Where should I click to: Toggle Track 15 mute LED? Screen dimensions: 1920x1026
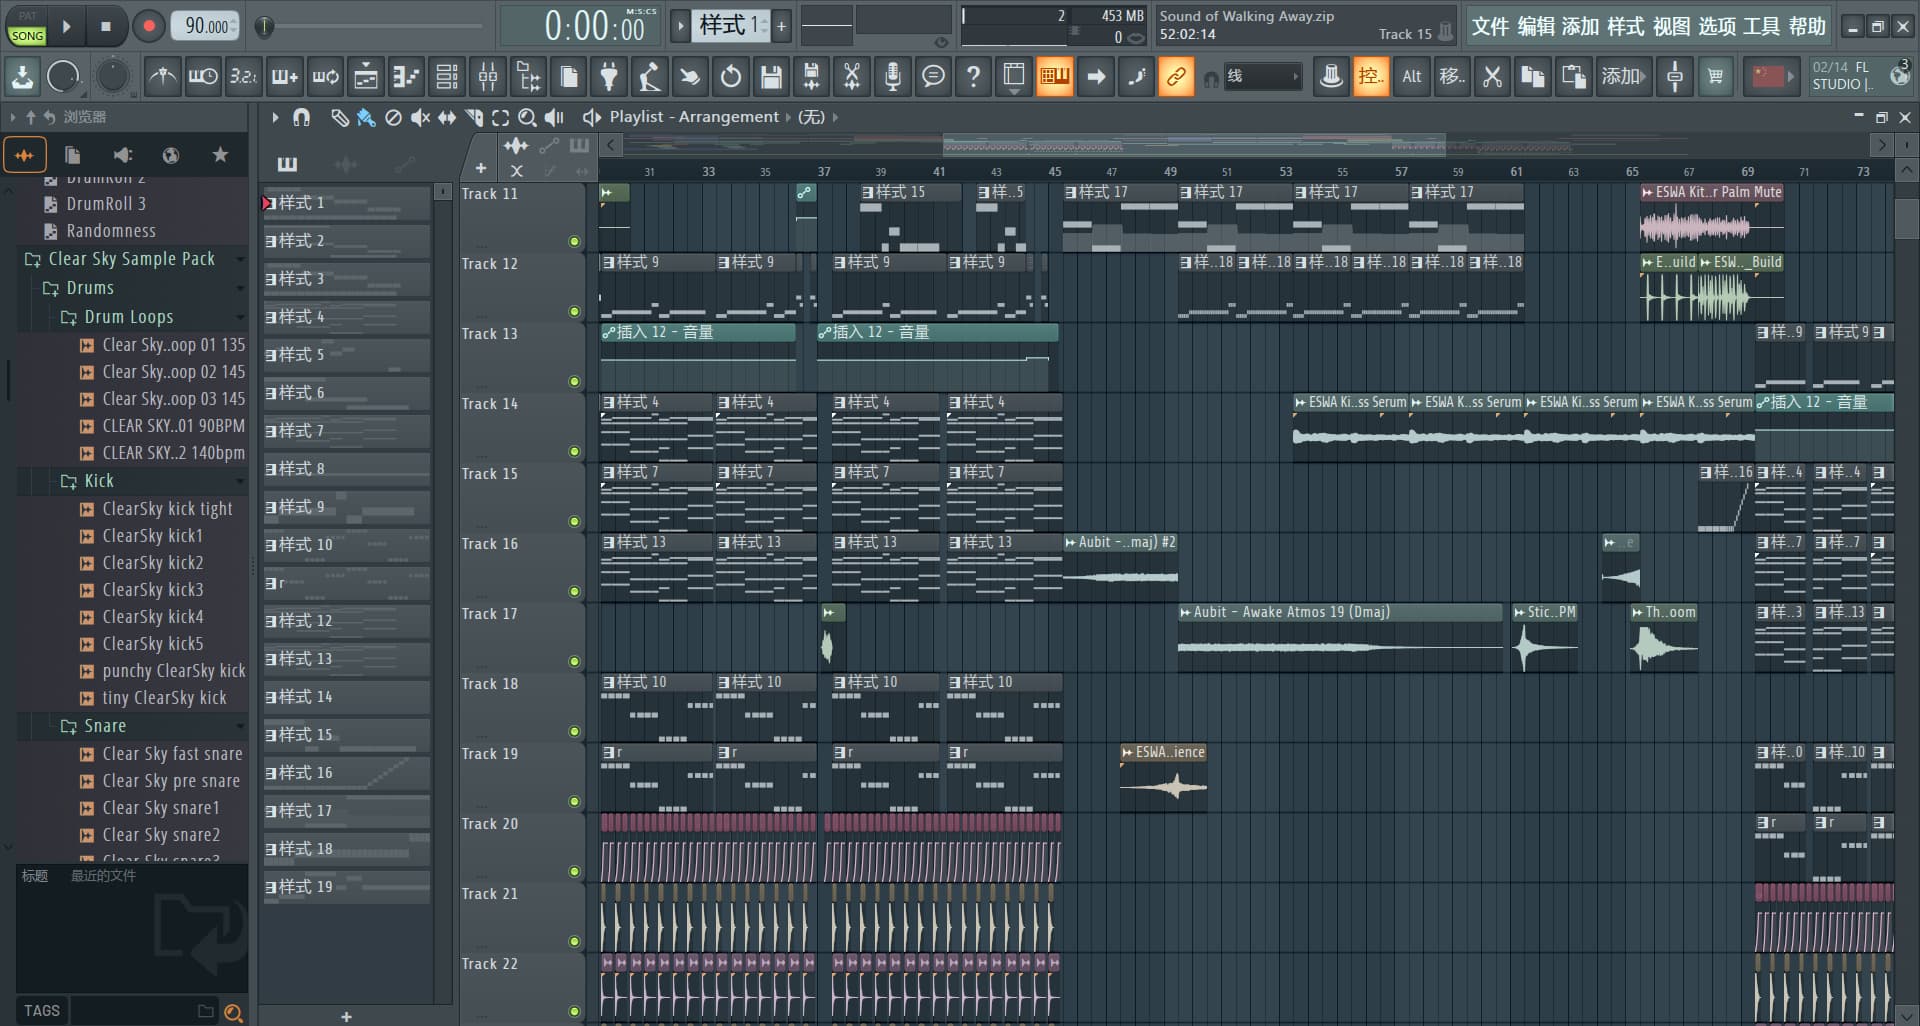pyautogui.click(x=574, y=521)
